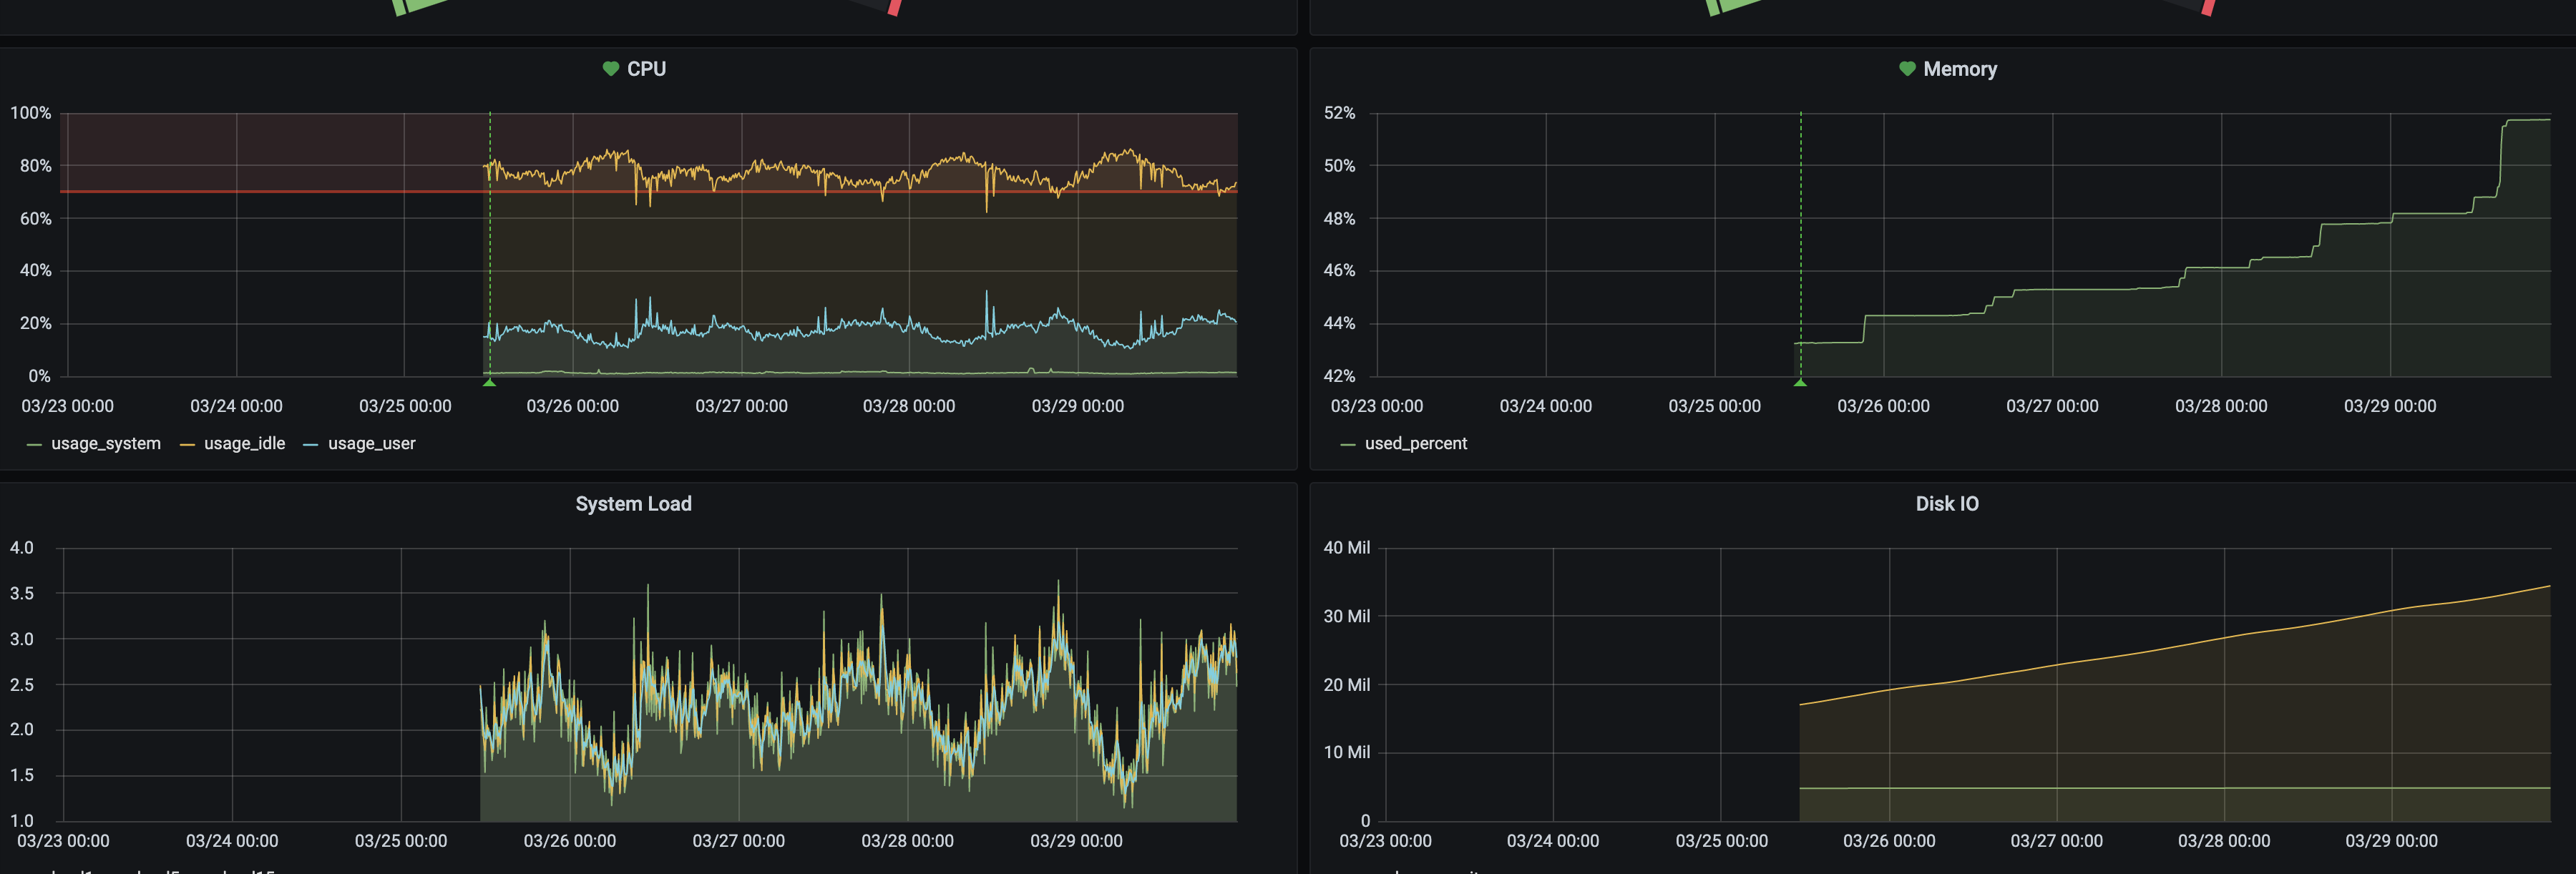Open the CPU panel title menu
Viewport: 2576px width, 874px height.
646,69
